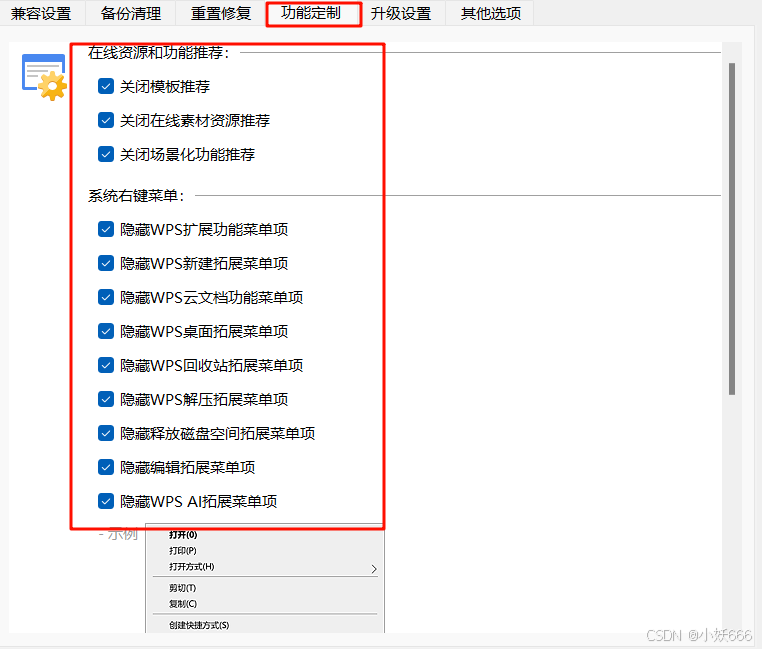Click 复制(C) in example menu
The height and width of the screenshot is (649, 762).
[x=183, y=604]
